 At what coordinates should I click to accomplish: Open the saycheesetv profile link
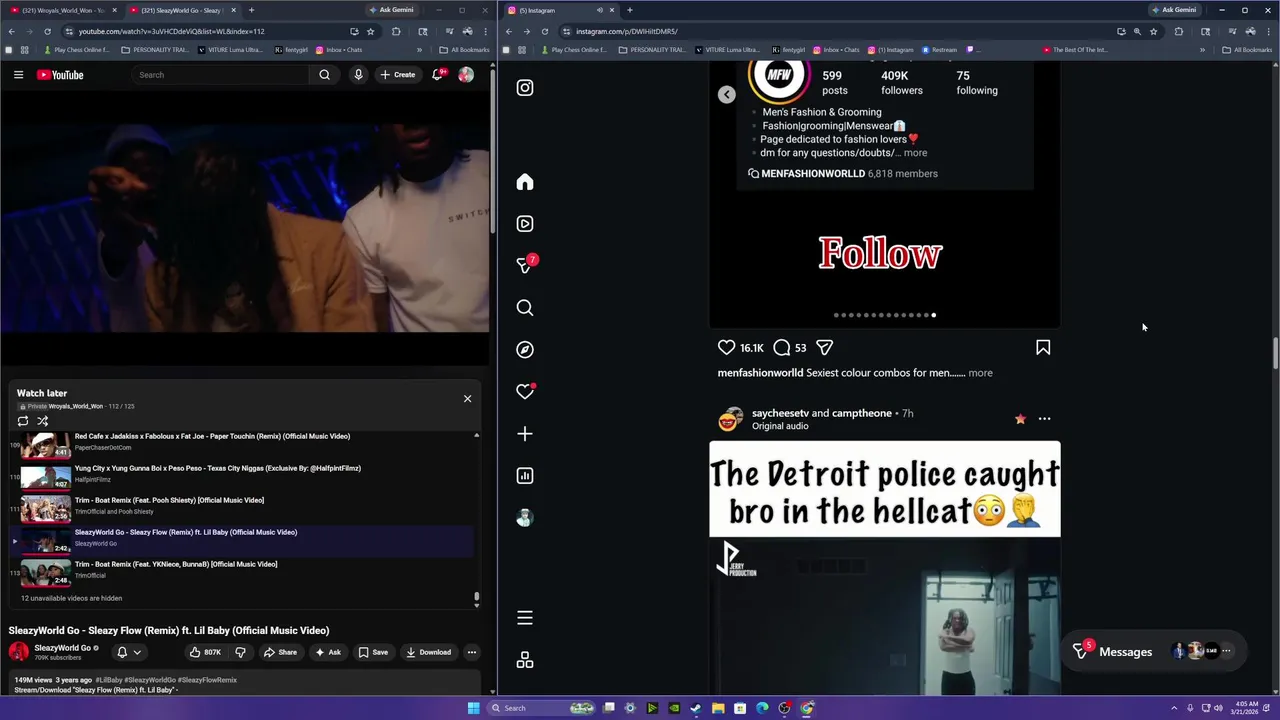780,413
